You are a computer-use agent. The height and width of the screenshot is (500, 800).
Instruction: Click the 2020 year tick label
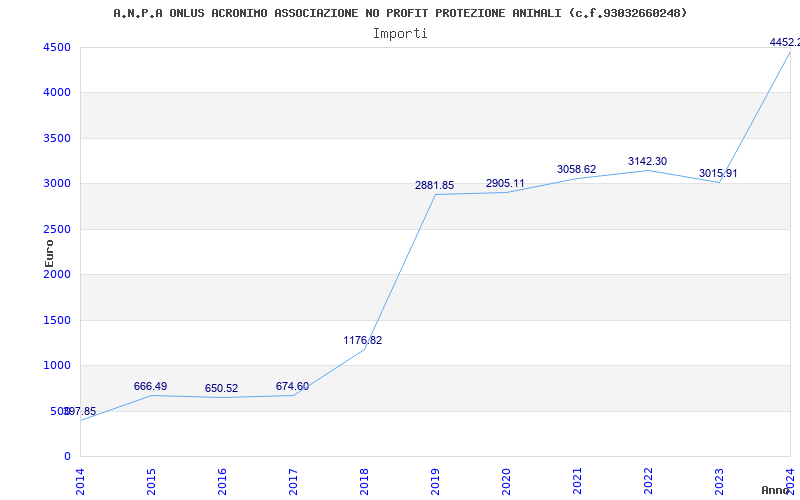tap(506, 482)
